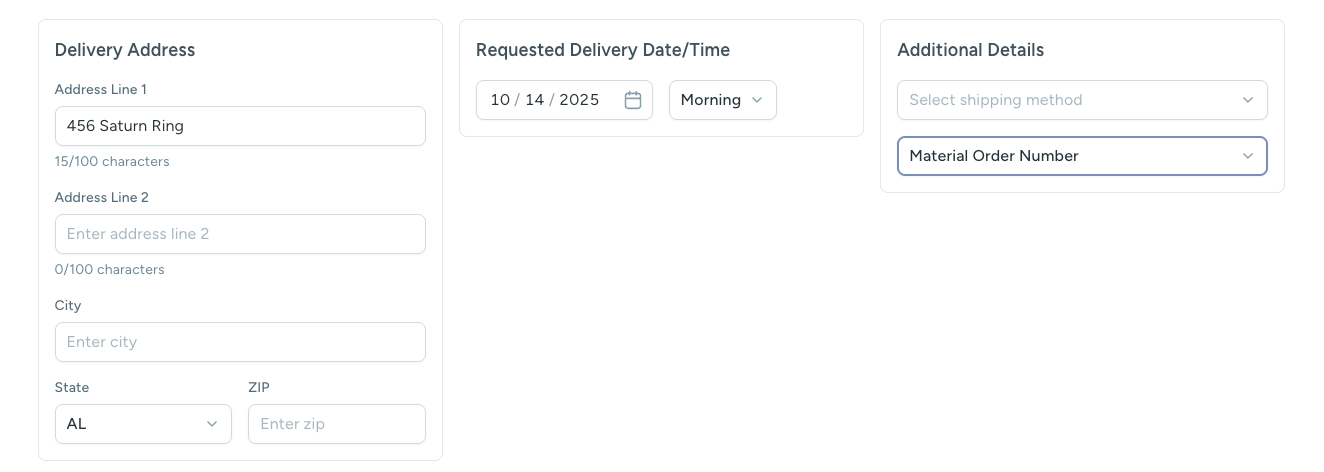Click the ZIP field label
The image size is (1324, 472).
click(259, 387)
